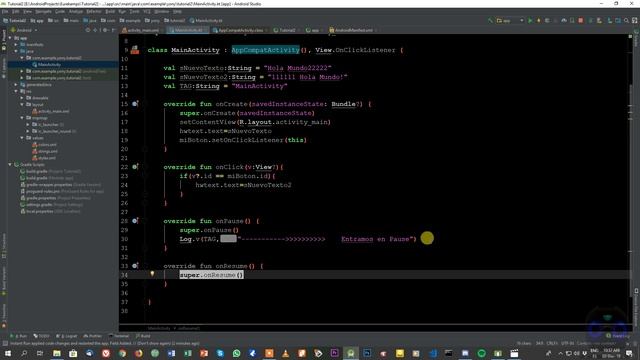Screen dimensions: 640x360
Task: Open the Logcat tool window button
Action: coord(66,336)
